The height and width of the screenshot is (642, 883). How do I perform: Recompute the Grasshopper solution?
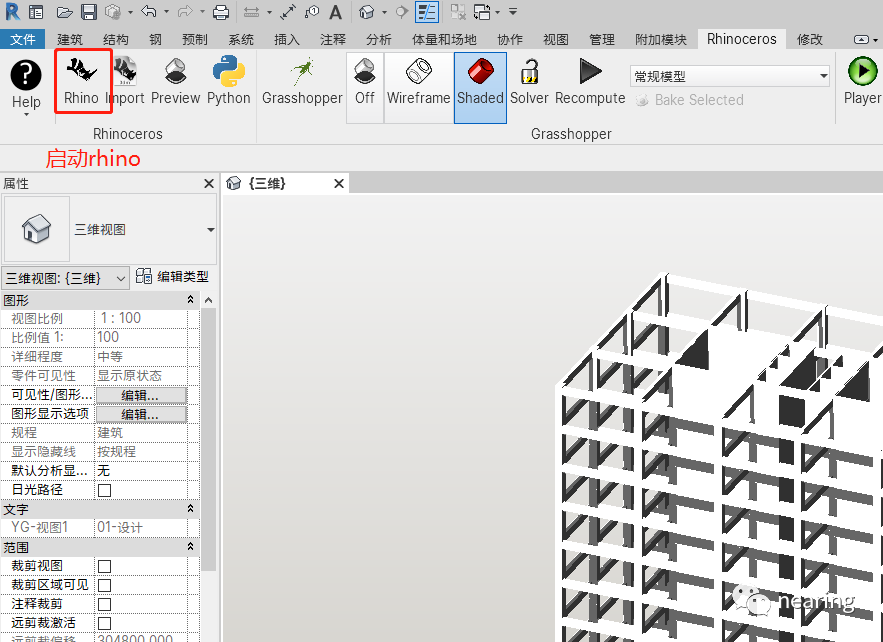click(x=590, y=81)
